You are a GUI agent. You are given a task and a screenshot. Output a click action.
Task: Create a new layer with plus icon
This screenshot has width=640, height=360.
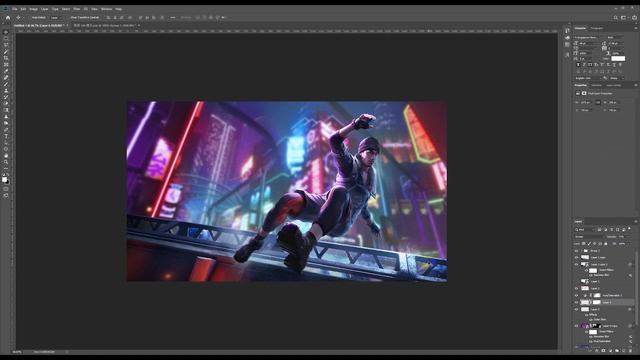tap(624, 351)
